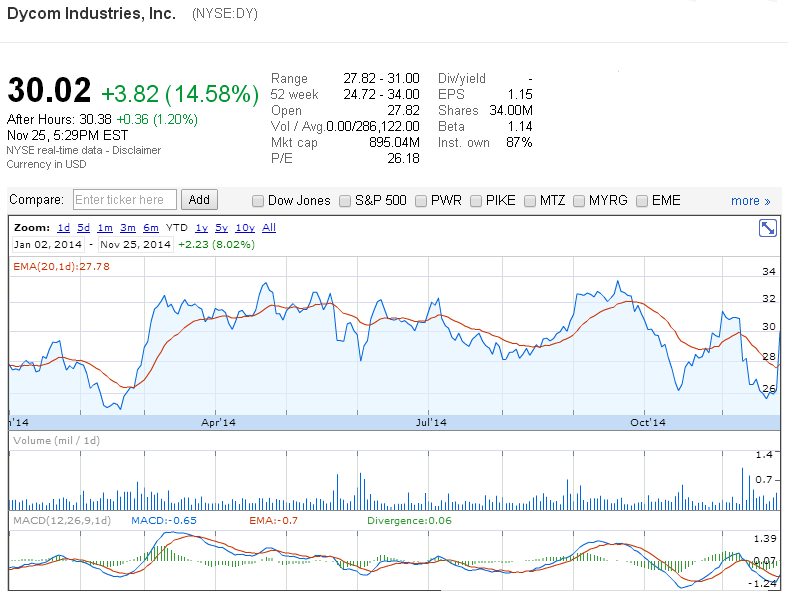
Task: Select the EPS value 1.15
Action: 520,94
